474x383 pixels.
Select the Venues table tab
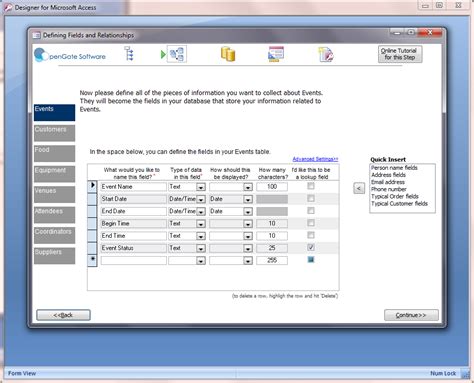(x=54, y=194)
